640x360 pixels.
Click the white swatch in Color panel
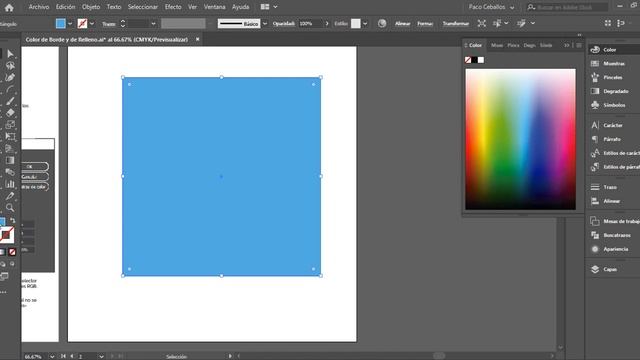[x=481, y=60]
